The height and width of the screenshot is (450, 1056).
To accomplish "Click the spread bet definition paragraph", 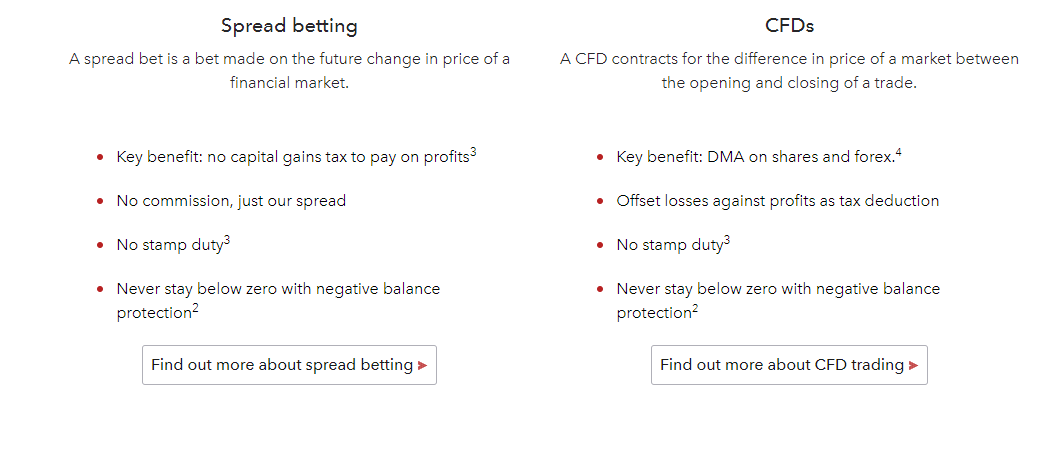I will pos(289,71).
